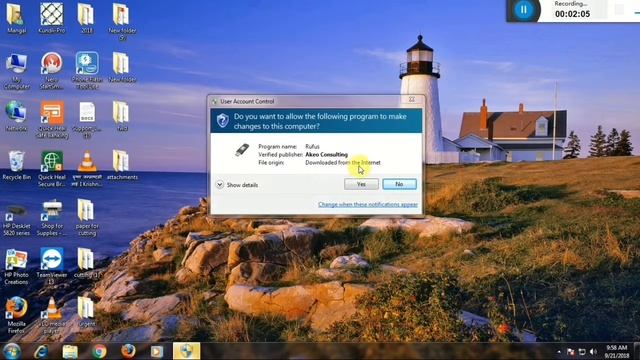
Task: Select the TeamViewer 13 shortcut
Action: [x=52, y=267]
